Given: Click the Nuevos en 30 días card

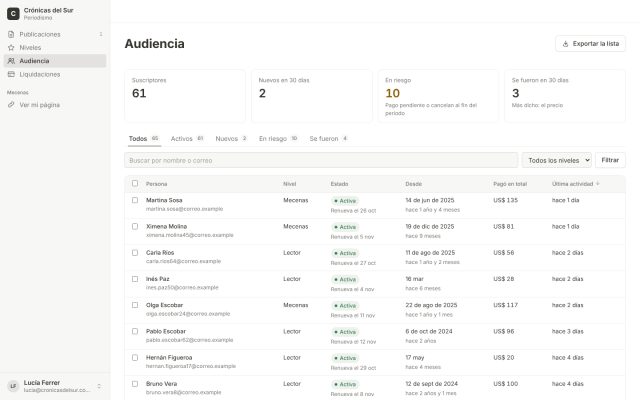Looking at the screenshot, I should [312, 96].
